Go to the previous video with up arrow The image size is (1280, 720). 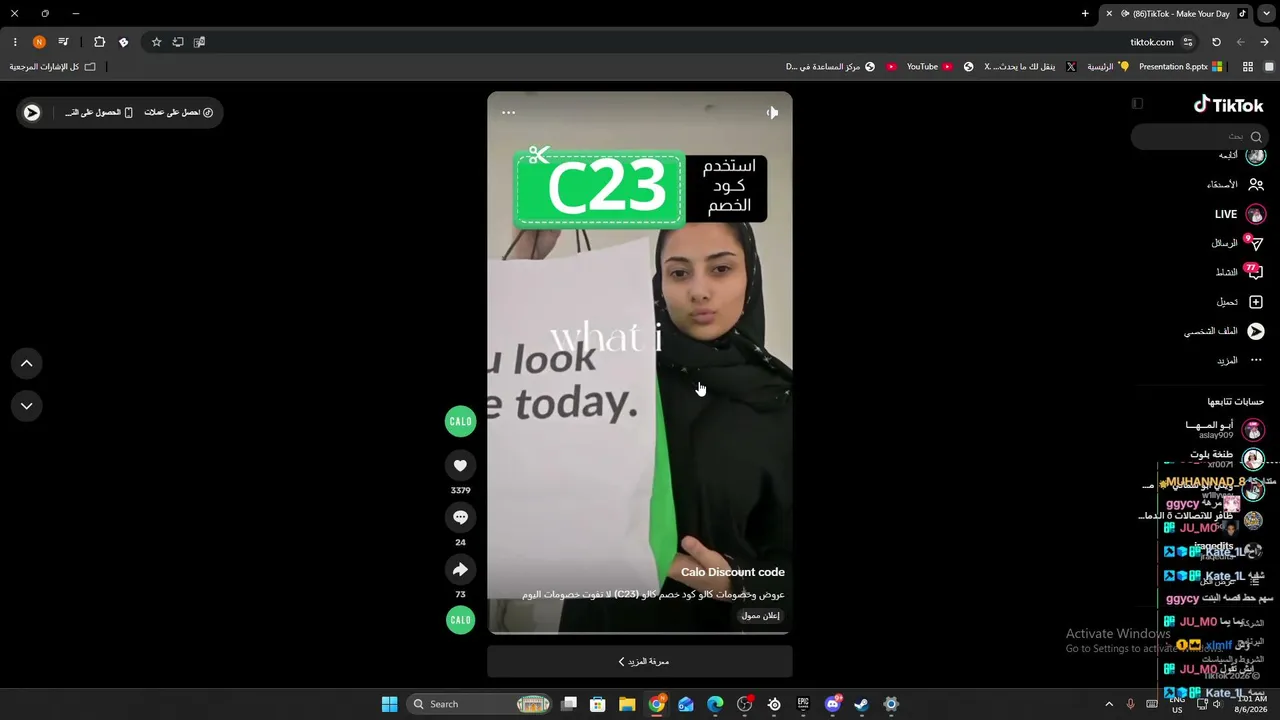pos(27,363)
